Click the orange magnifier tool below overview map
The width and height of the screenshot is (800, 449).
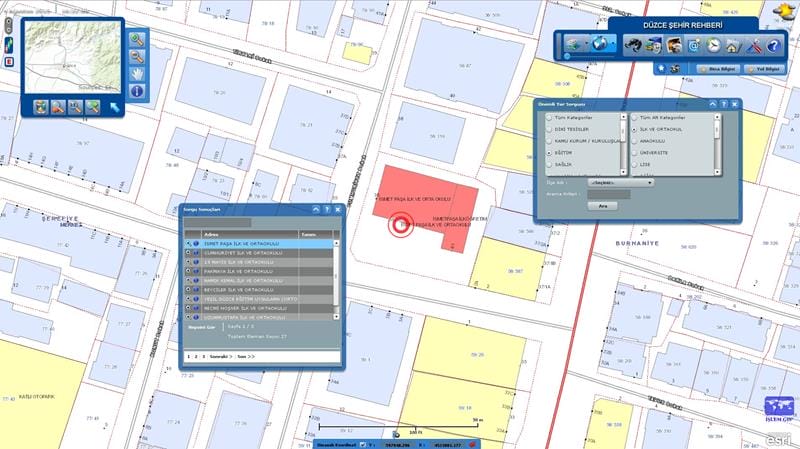pyautogui.click(x=58, y=107)
